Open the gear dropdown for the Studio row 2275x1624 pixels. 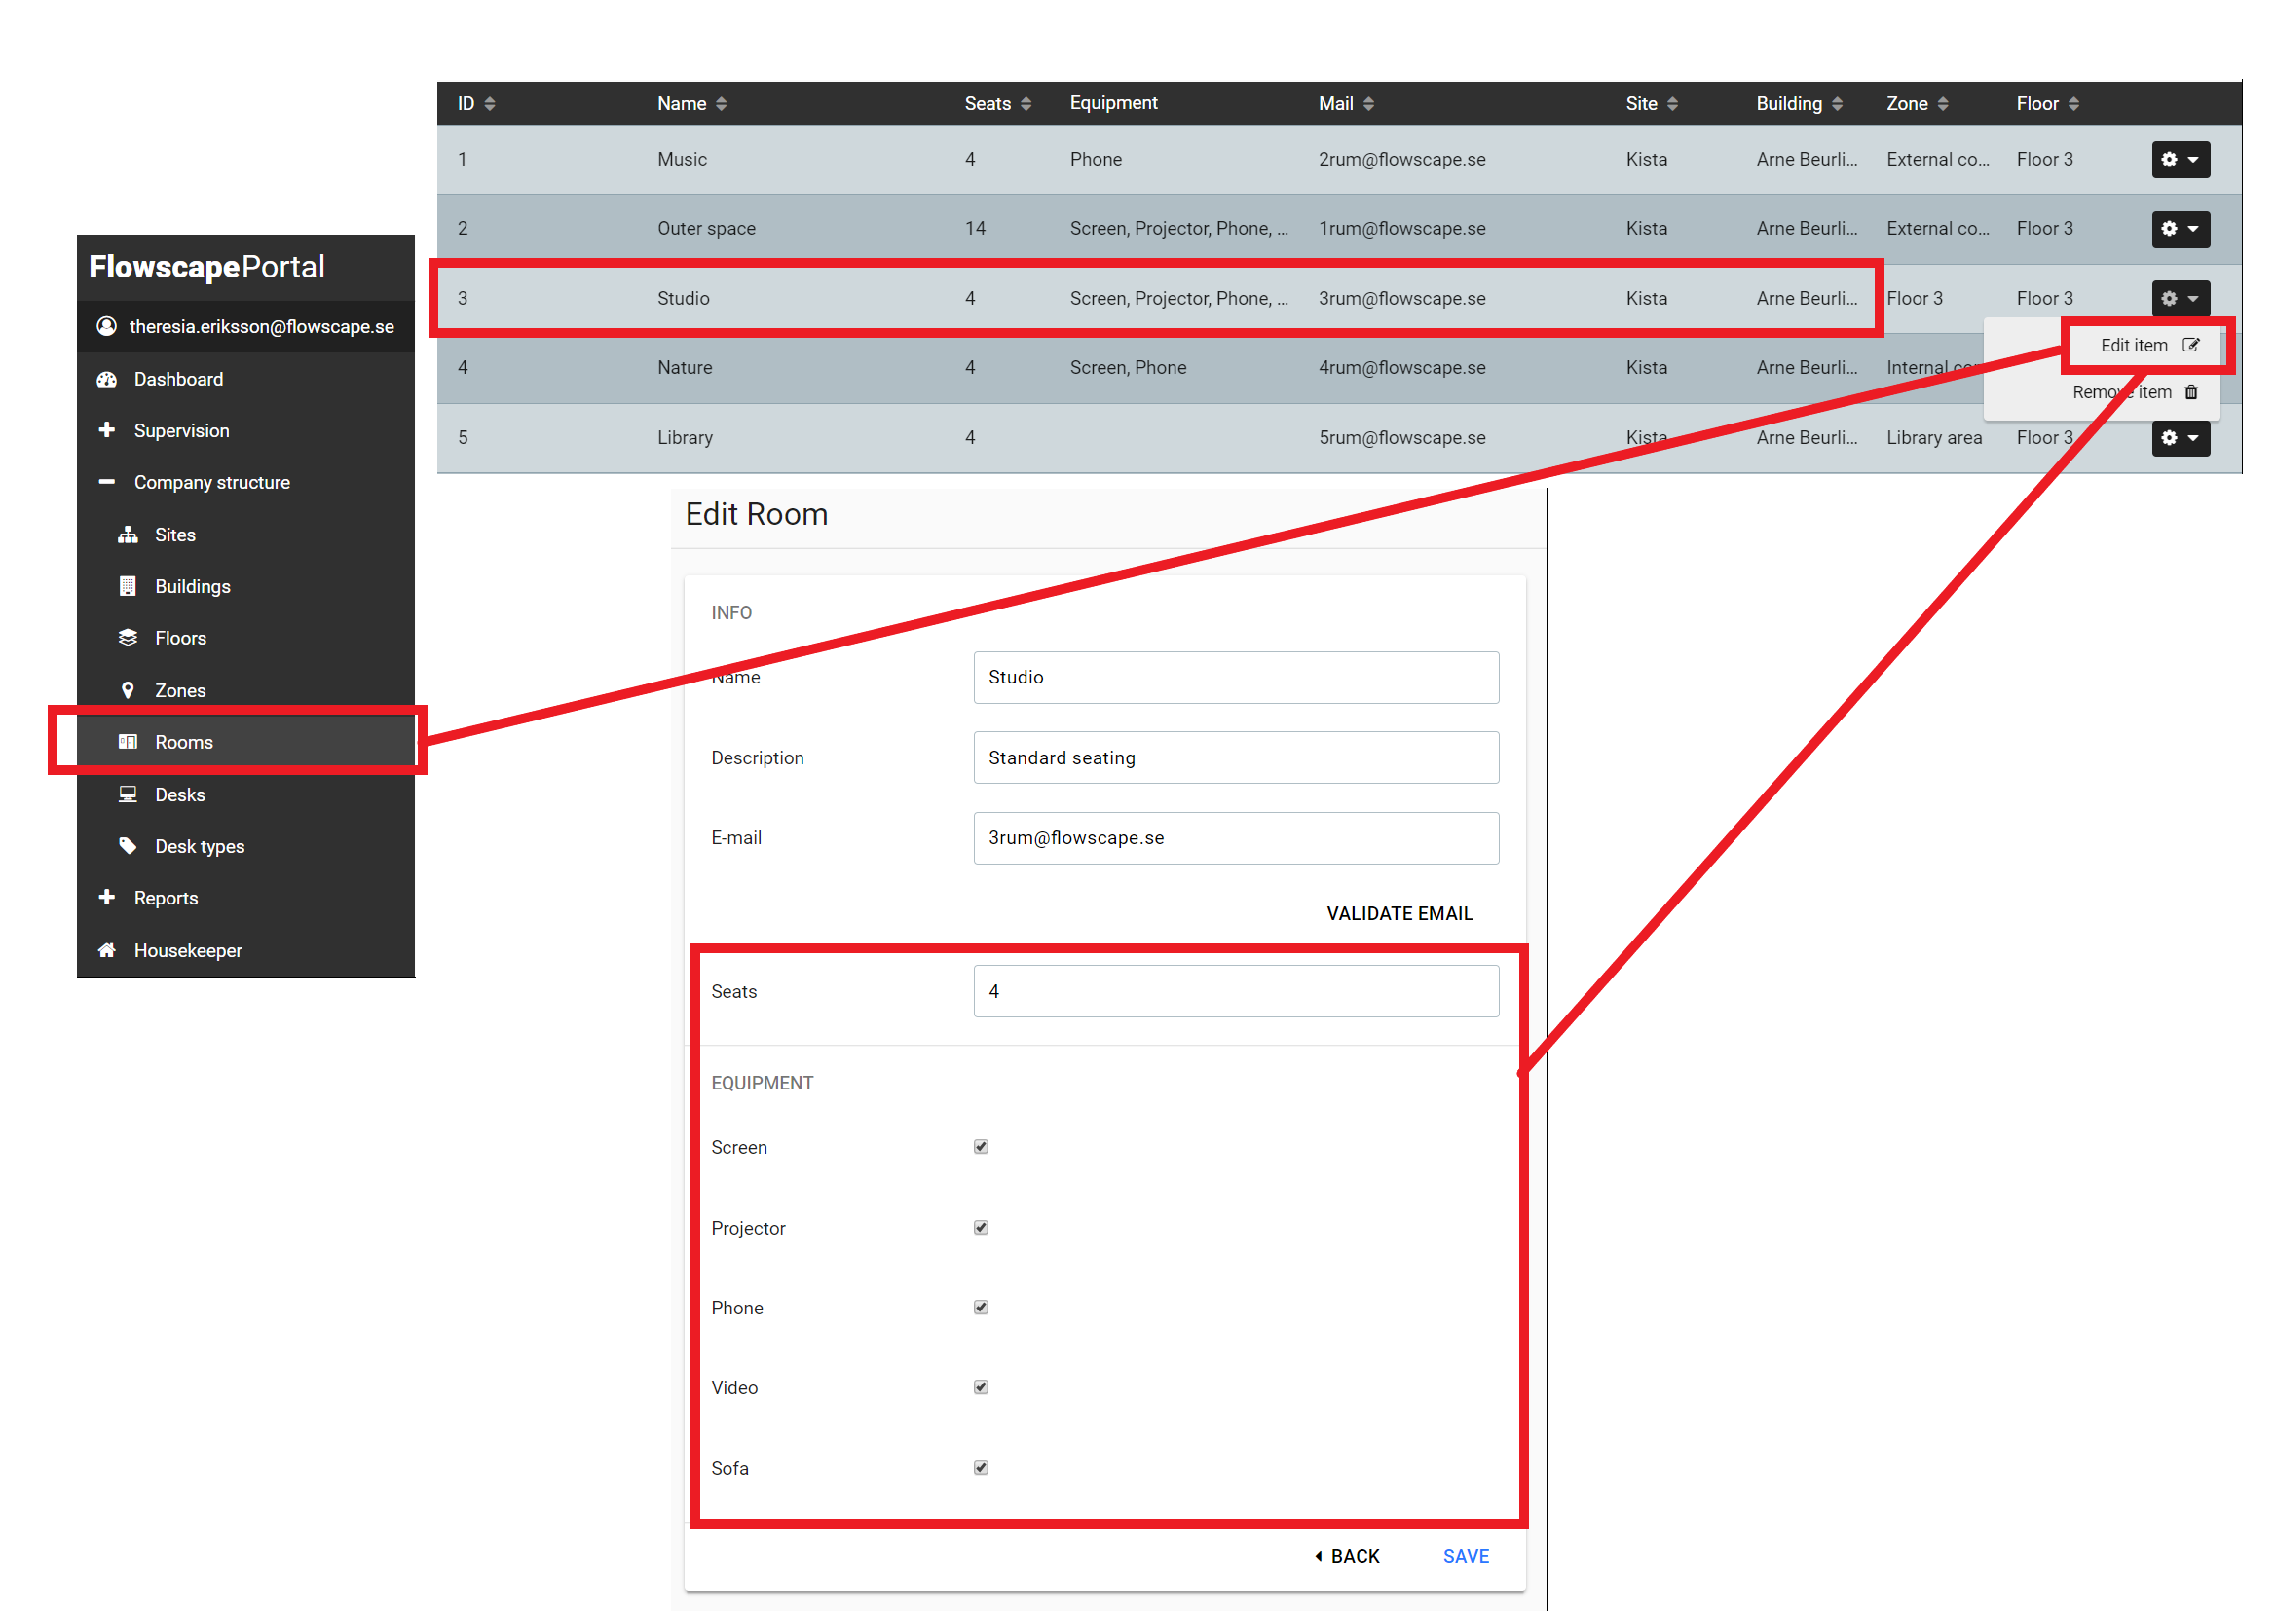point(2180,298)
